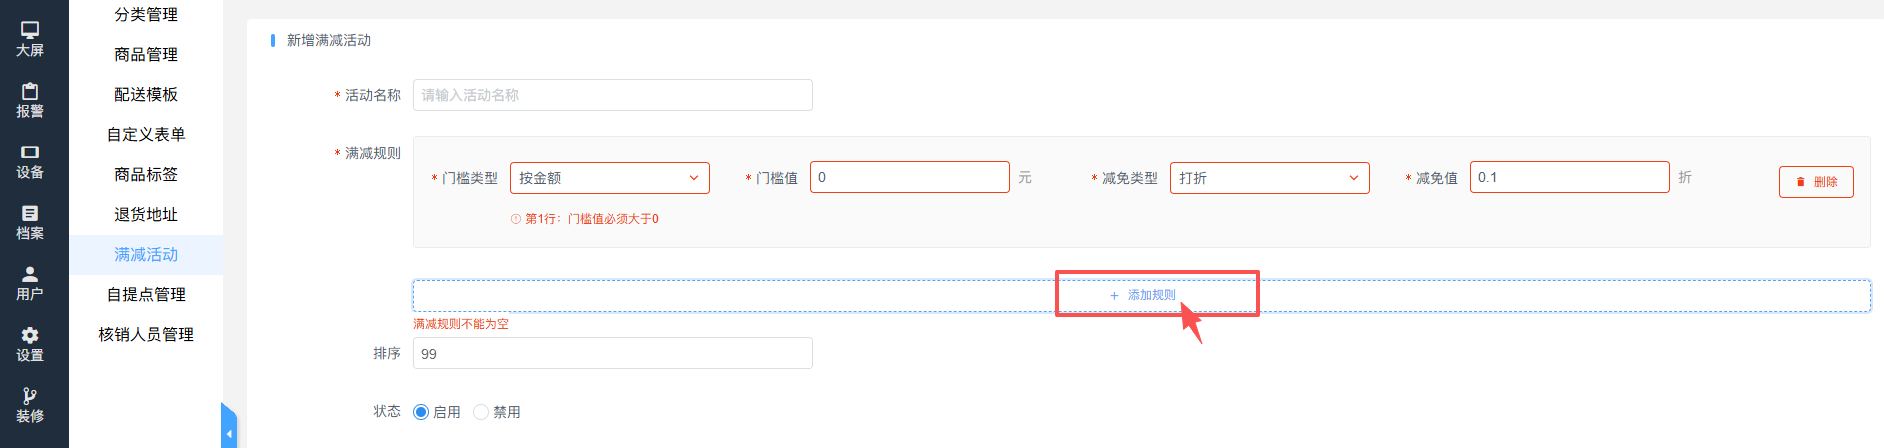The image size is (1884, 448).
Task: Open the 装修 branch icon in sidebar
Action: pos(30,396)
